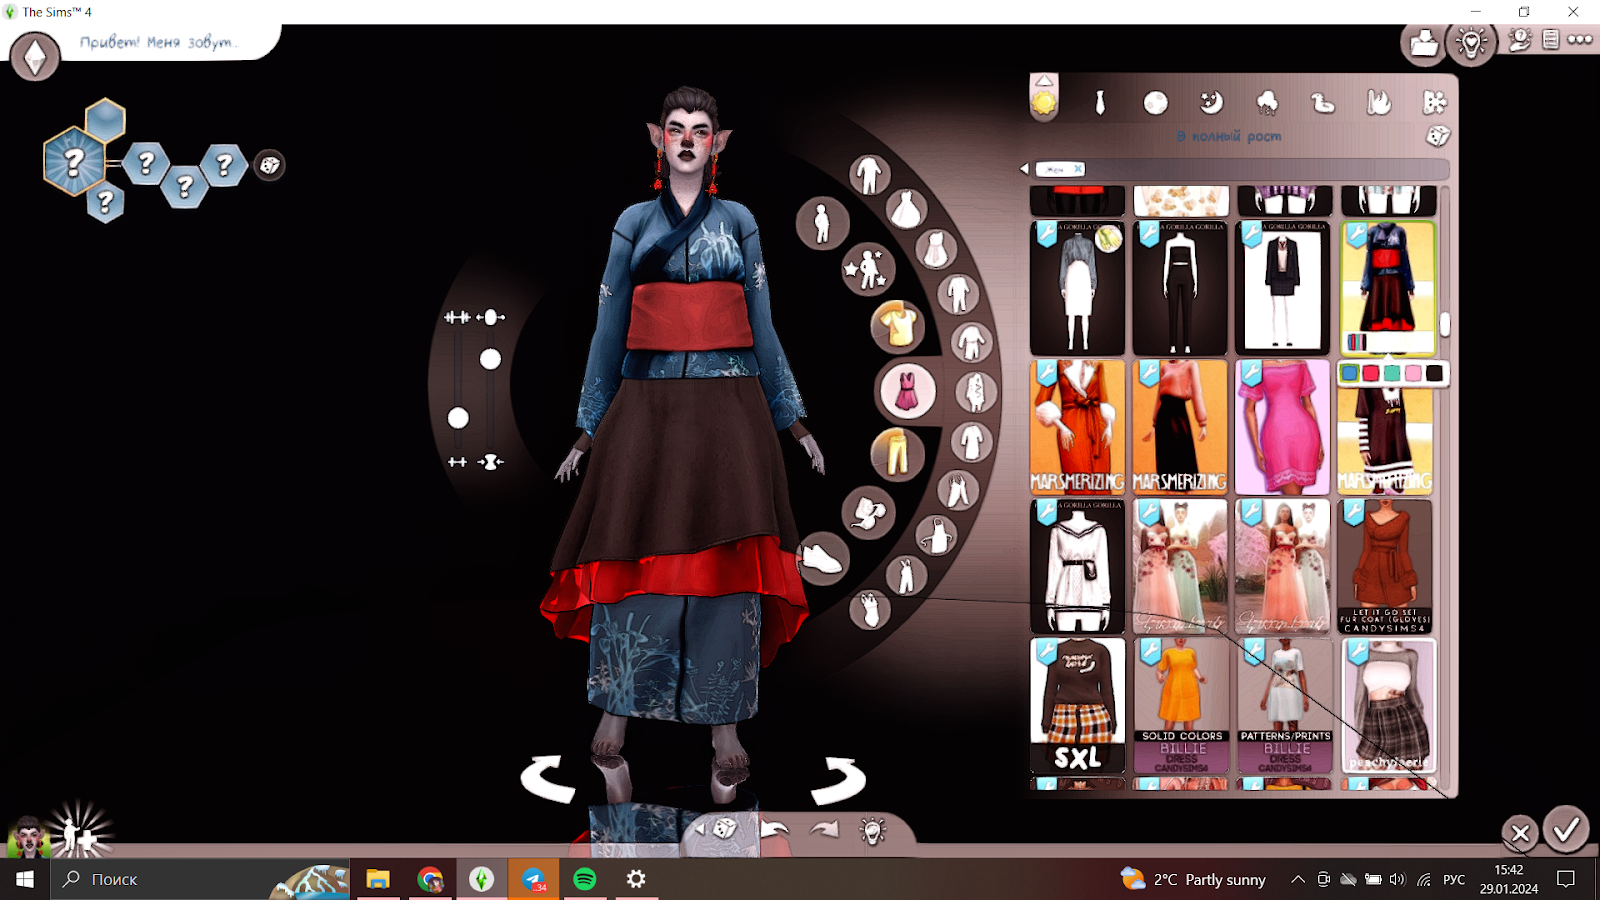Switch to the Sleep moon outfit category

[1211, 102]
